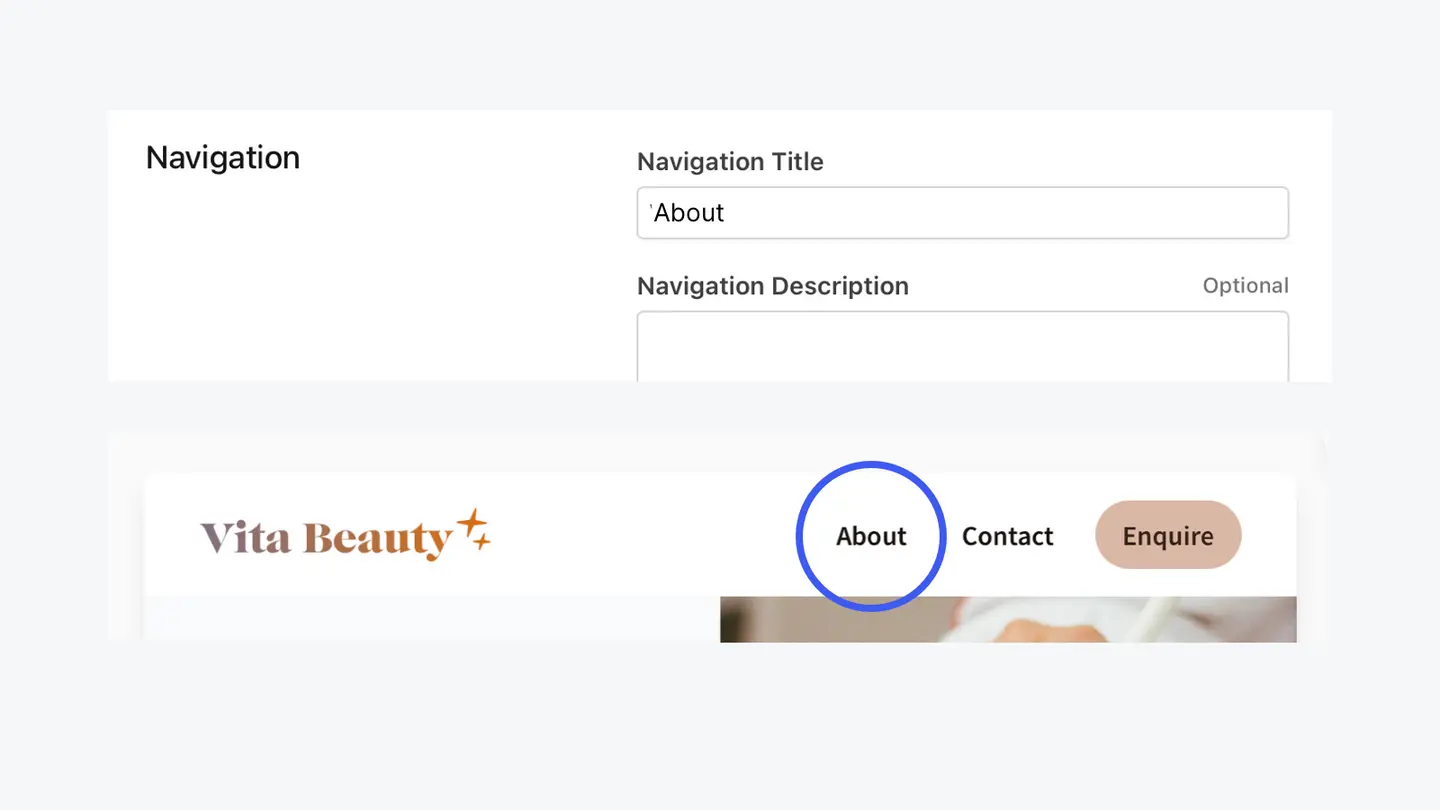Click the "Optional" hint text

[1245, 286]
